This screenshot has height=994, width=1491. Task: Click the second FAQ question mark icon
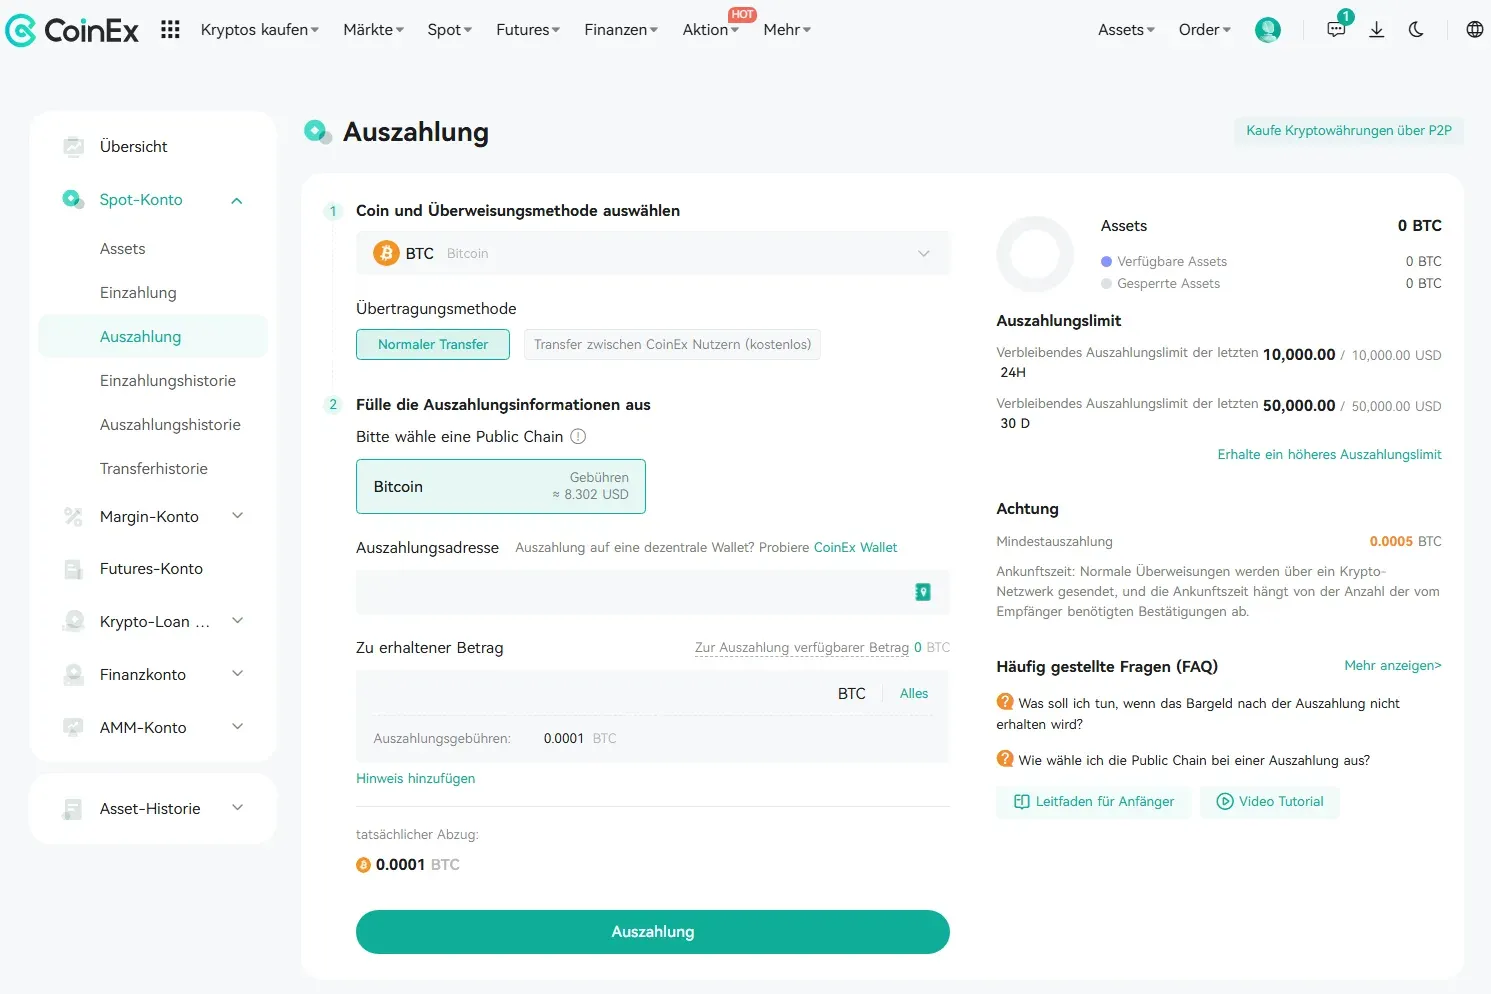pyautogui.click(x=1005, y=759)
